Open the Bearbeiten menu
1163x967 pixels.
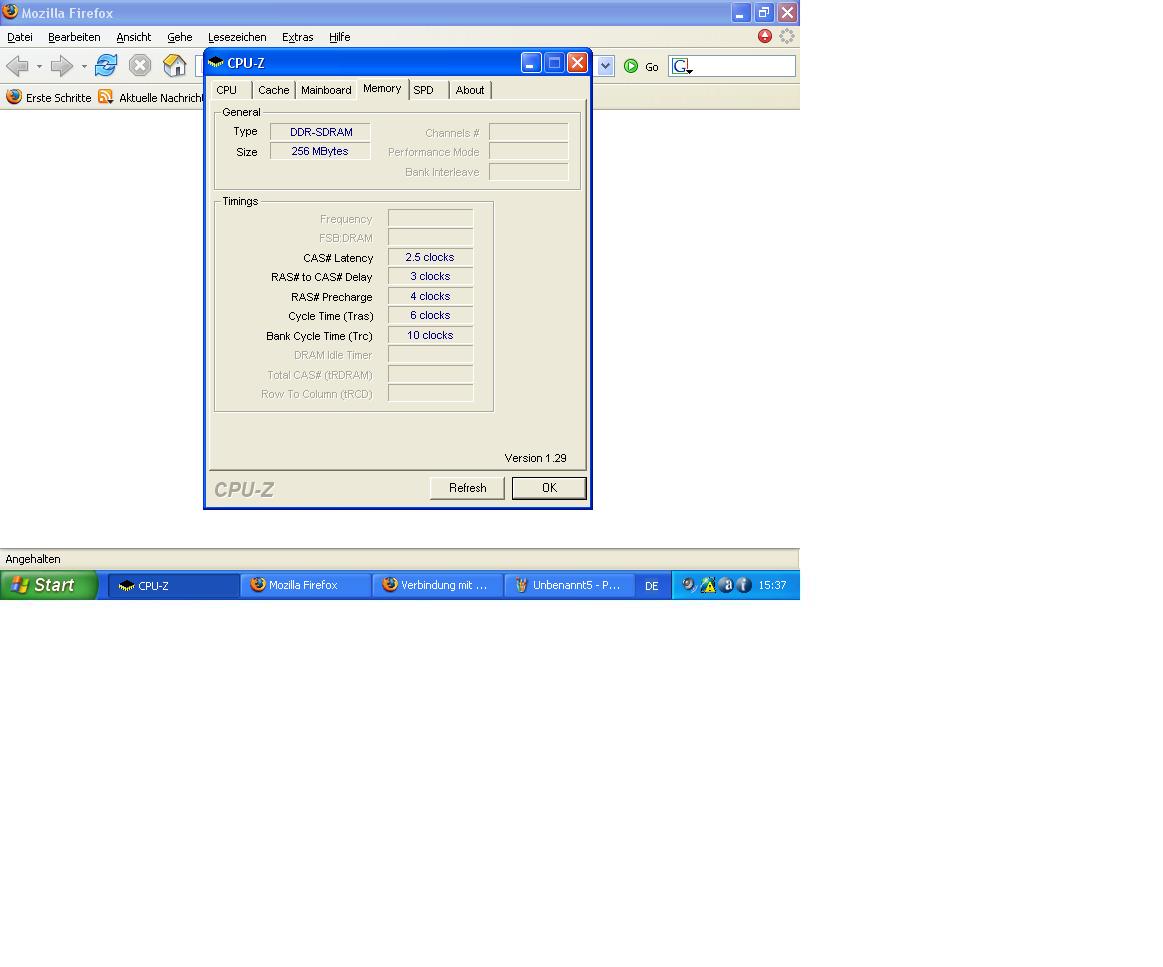[74, 37]
